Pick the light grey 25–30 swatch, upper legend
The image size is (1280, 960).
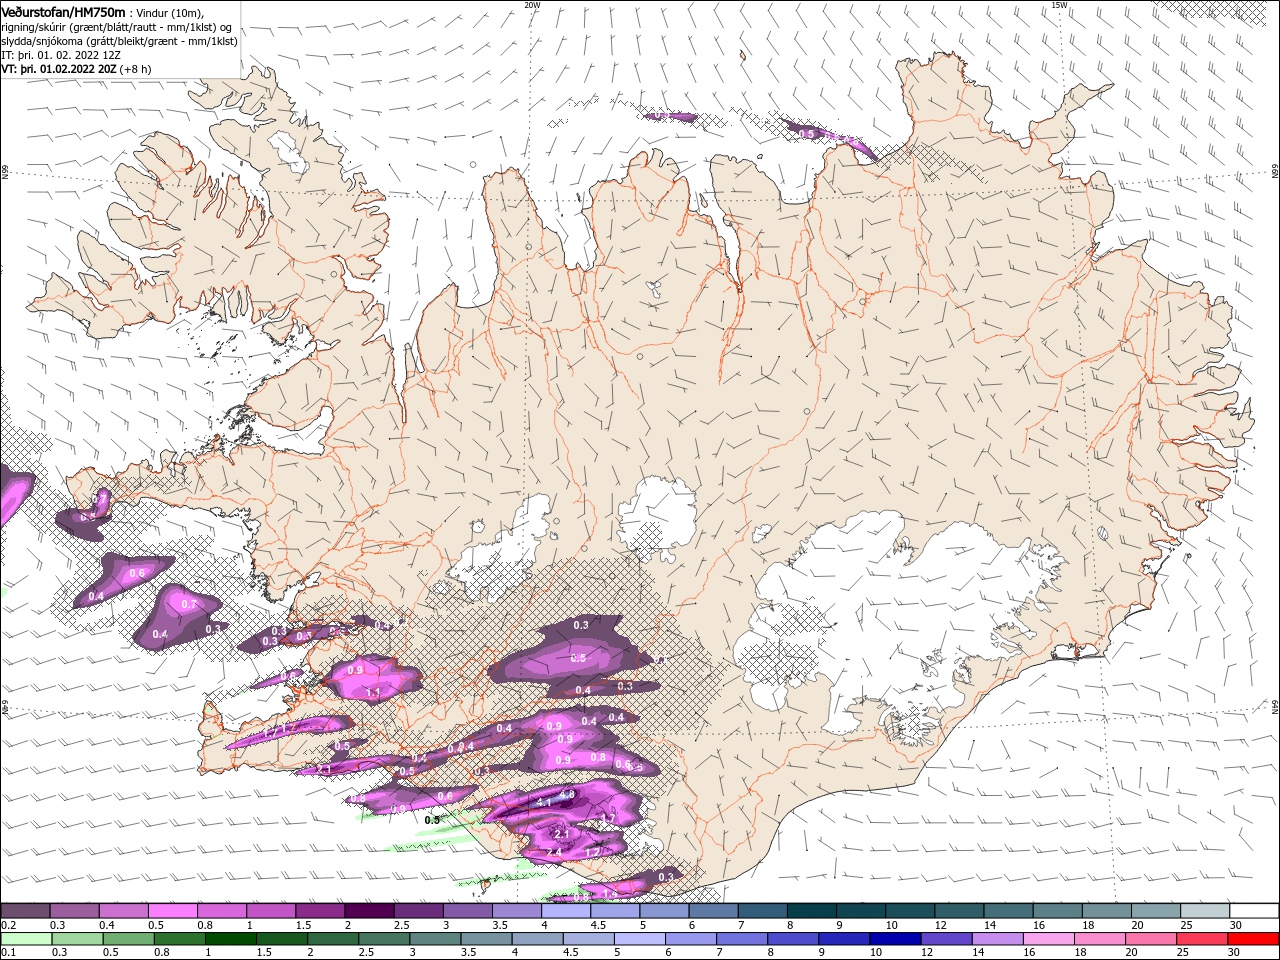coord(1204,911)
